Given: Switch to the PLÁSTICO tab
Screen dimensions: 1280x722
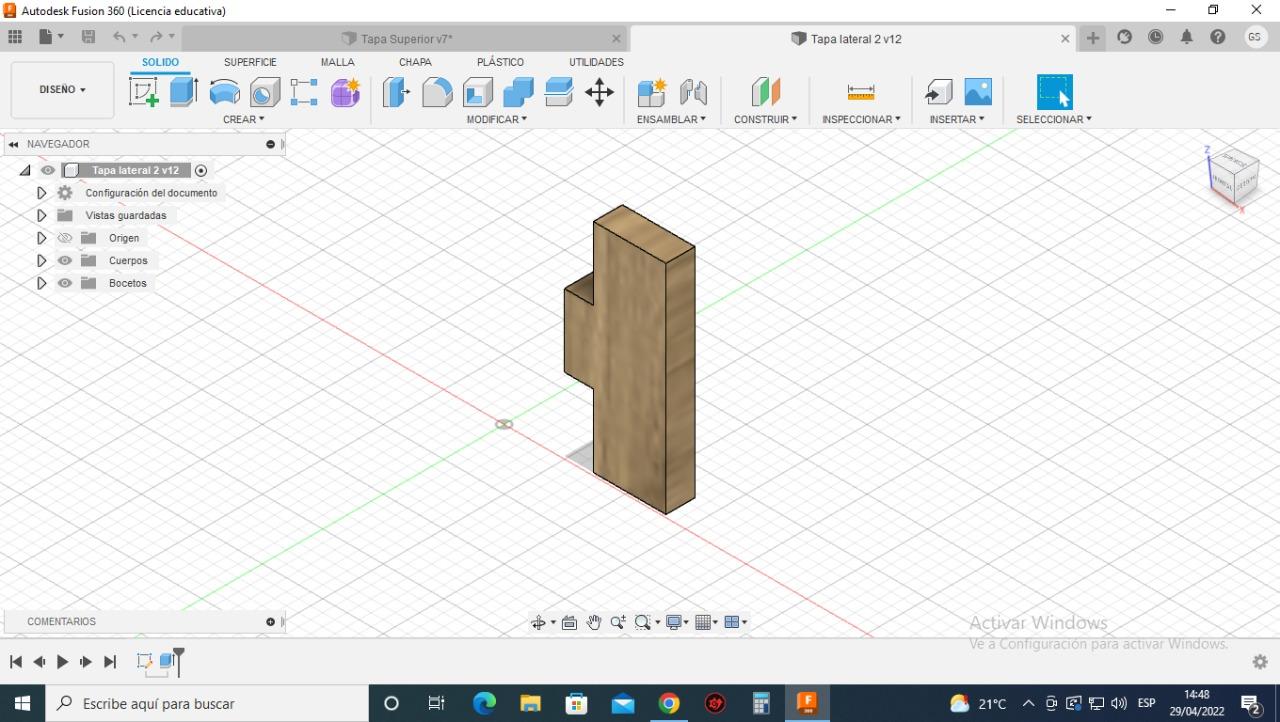Looking at the screenshot, I should coord(500,62).
